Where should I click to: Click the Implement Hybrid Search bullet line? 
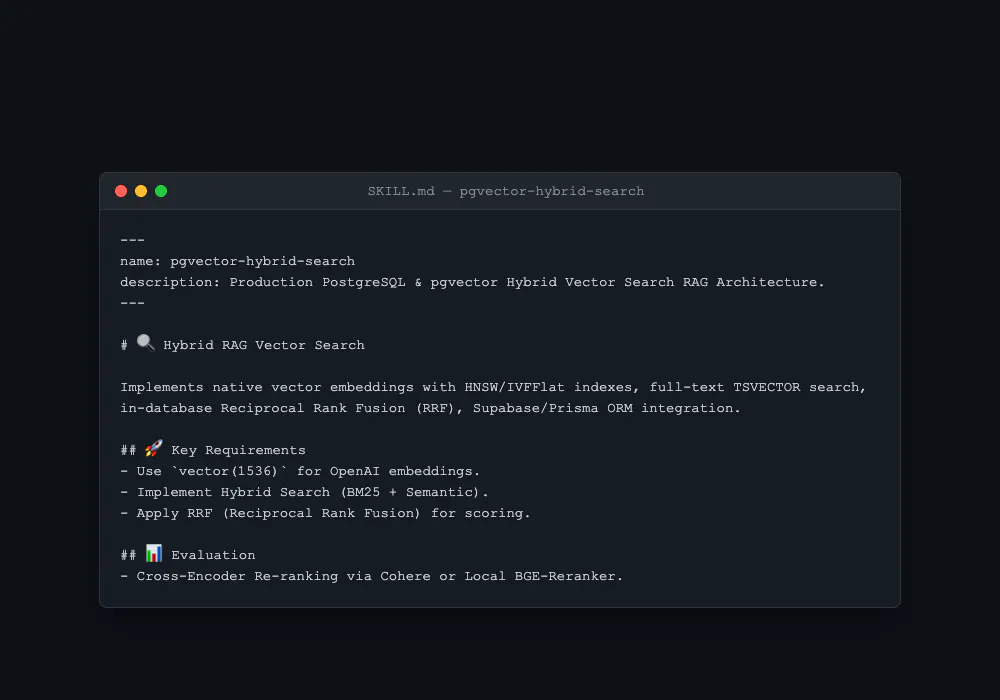(x=304, y=492)
